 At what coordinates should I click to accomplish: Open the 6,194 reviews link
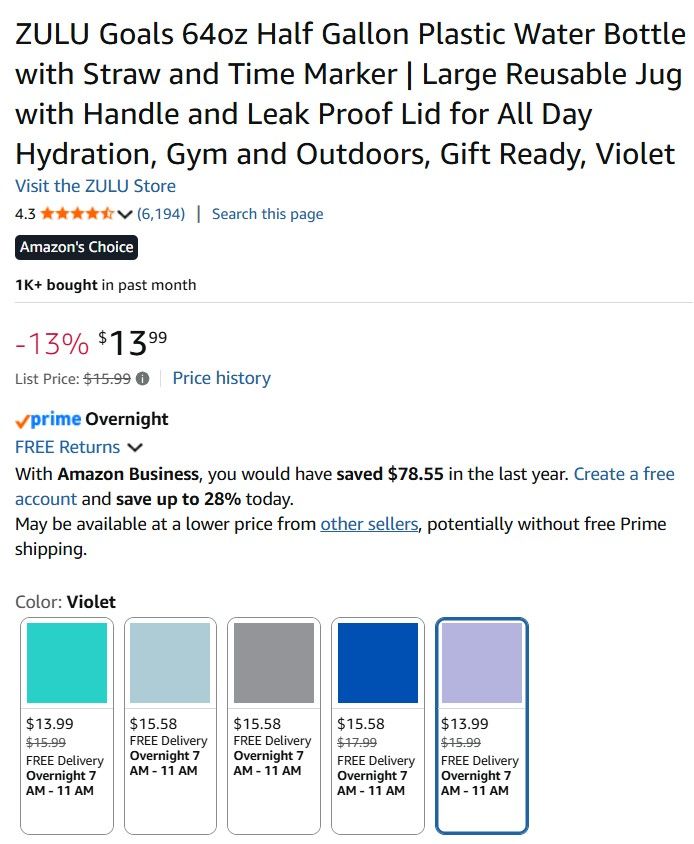[161, 214]
